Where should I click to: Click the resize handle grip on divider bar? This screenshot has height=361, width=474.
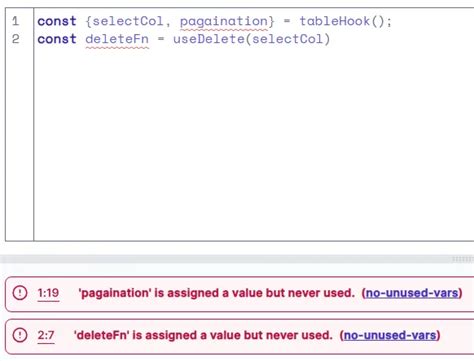point(463,259)
